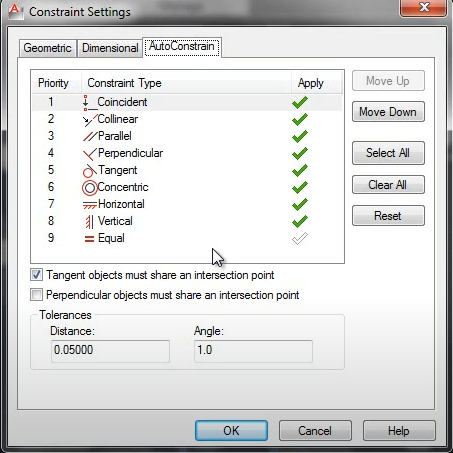Disable the Coincident apply checkmark
Viewport: 453px width, 453px height.
(x=300, y=102)
